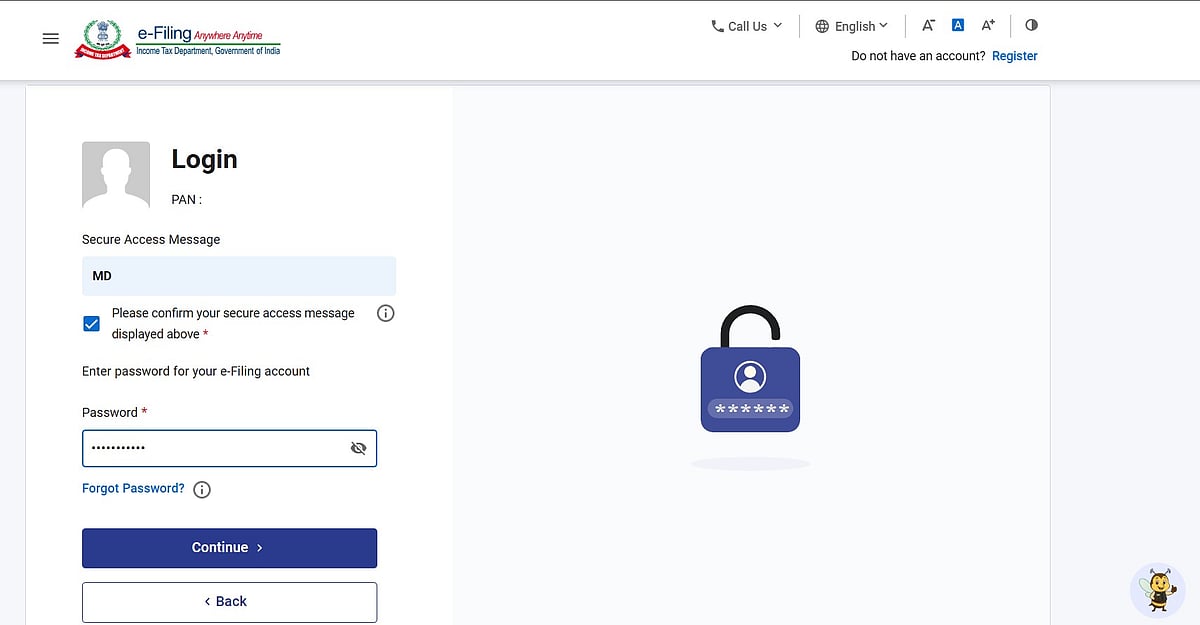The height and width of the screenshot is (625, 1200).
Task: Click the Forgot Password link
Action: tap(133, 489)
